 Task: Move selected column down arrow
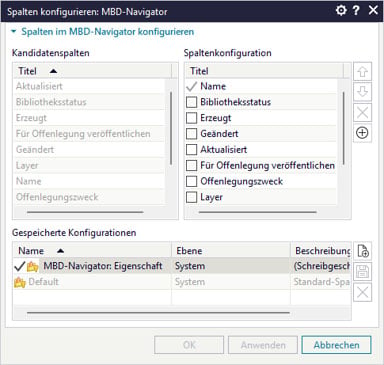pyautogui.click(x=362, y=92)
